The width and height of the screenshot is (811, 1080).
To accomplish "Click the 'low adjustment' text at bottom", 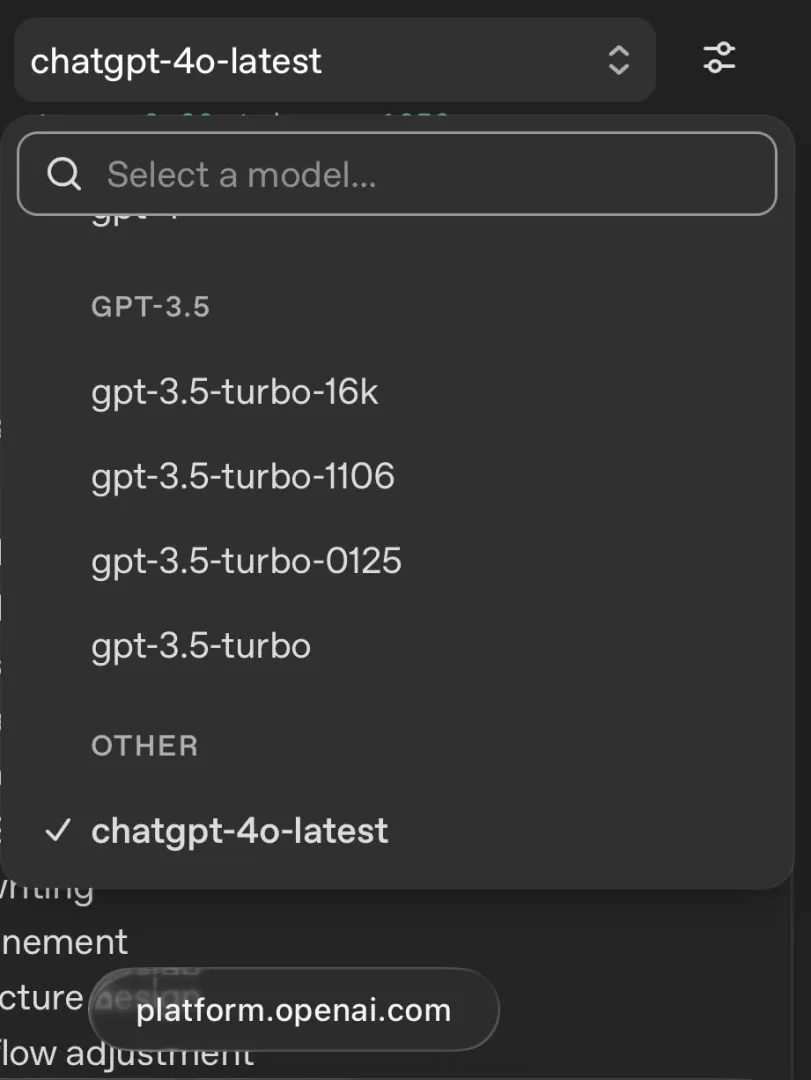I will tap(127, 1056).
